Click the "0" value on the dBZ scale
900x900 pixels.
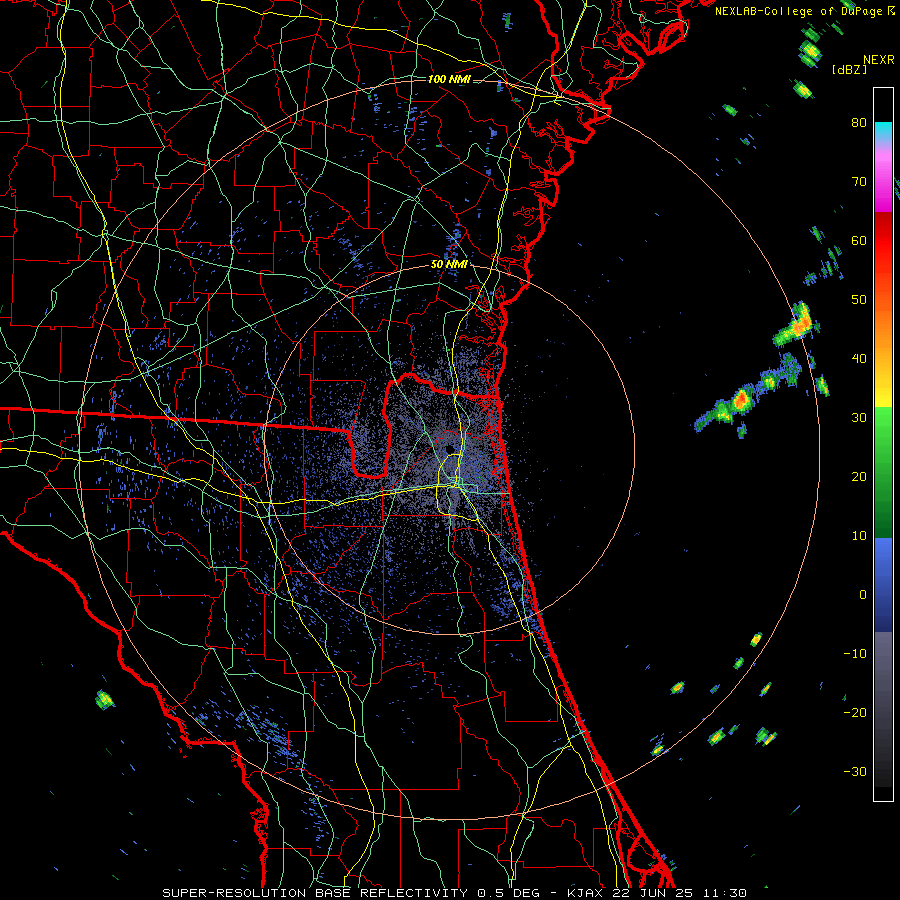(x=863, y=595)
